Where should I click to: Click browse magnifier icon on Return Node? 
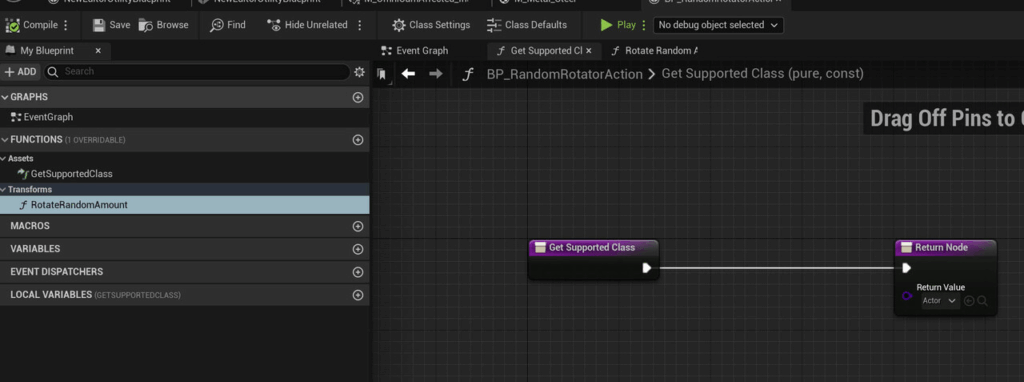982,301
